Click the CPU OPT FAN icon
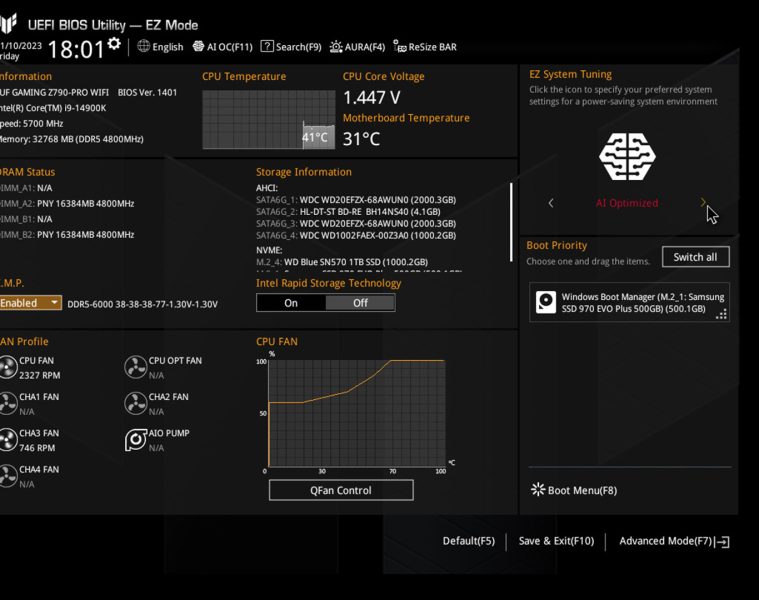This screenshot has height=600, width=759. [x=136, y=367]
